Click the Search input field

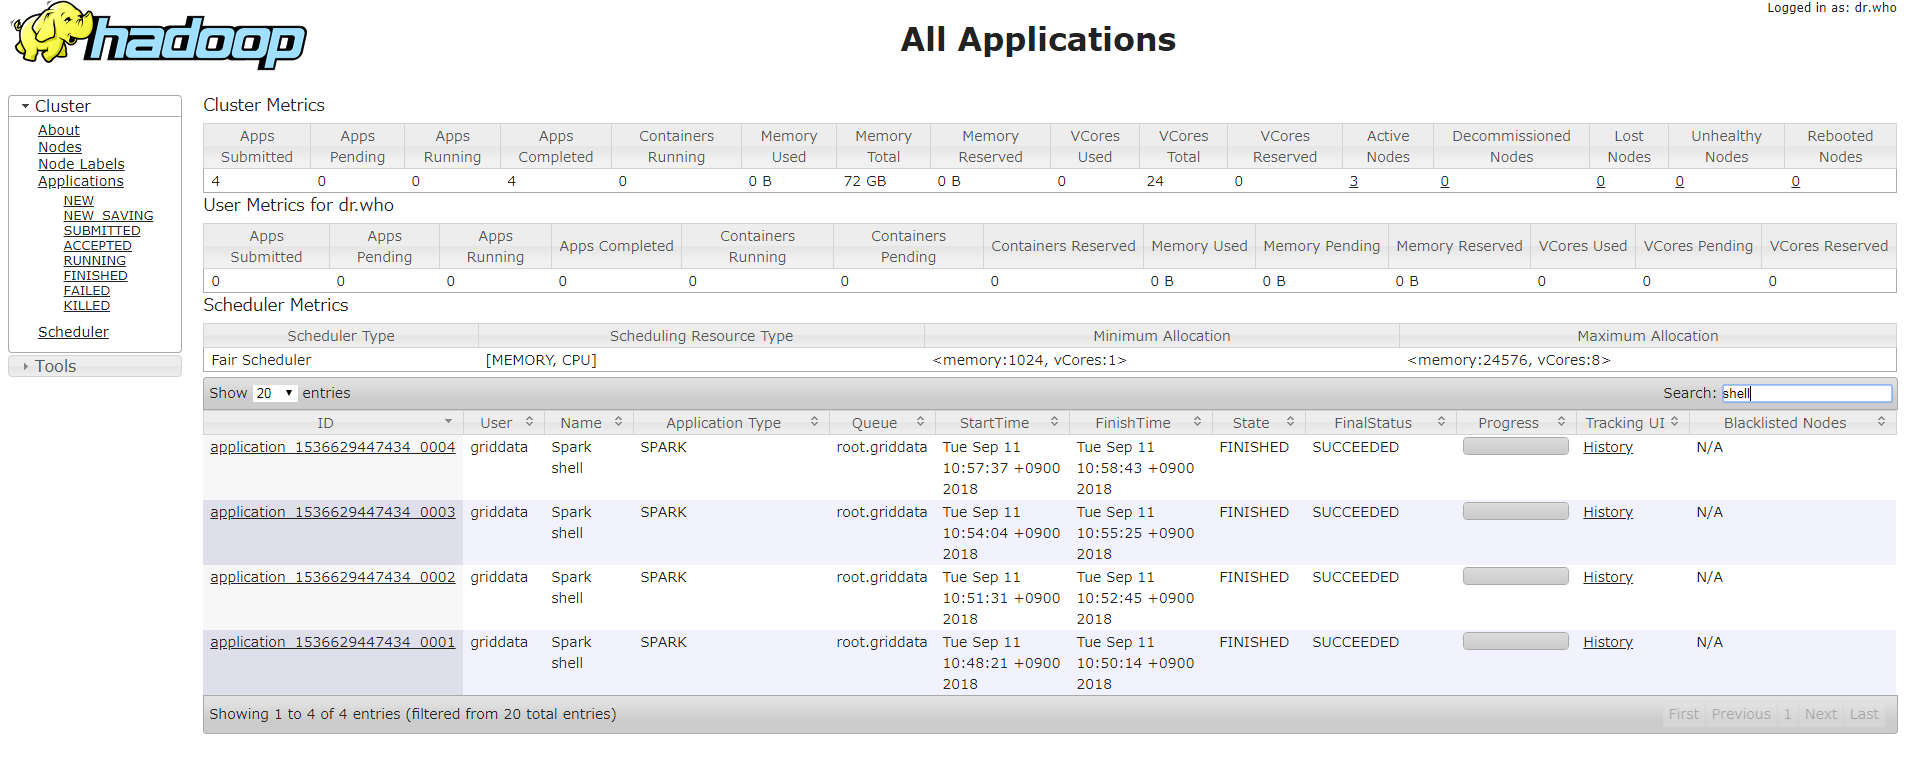tap(1806, 393)
